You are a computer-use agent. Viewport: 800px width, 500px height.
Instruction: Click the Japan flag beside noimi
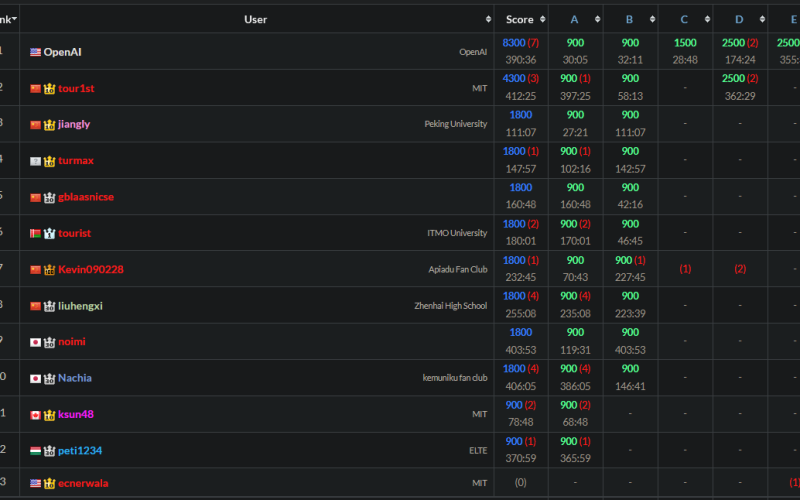click(35, 342)
